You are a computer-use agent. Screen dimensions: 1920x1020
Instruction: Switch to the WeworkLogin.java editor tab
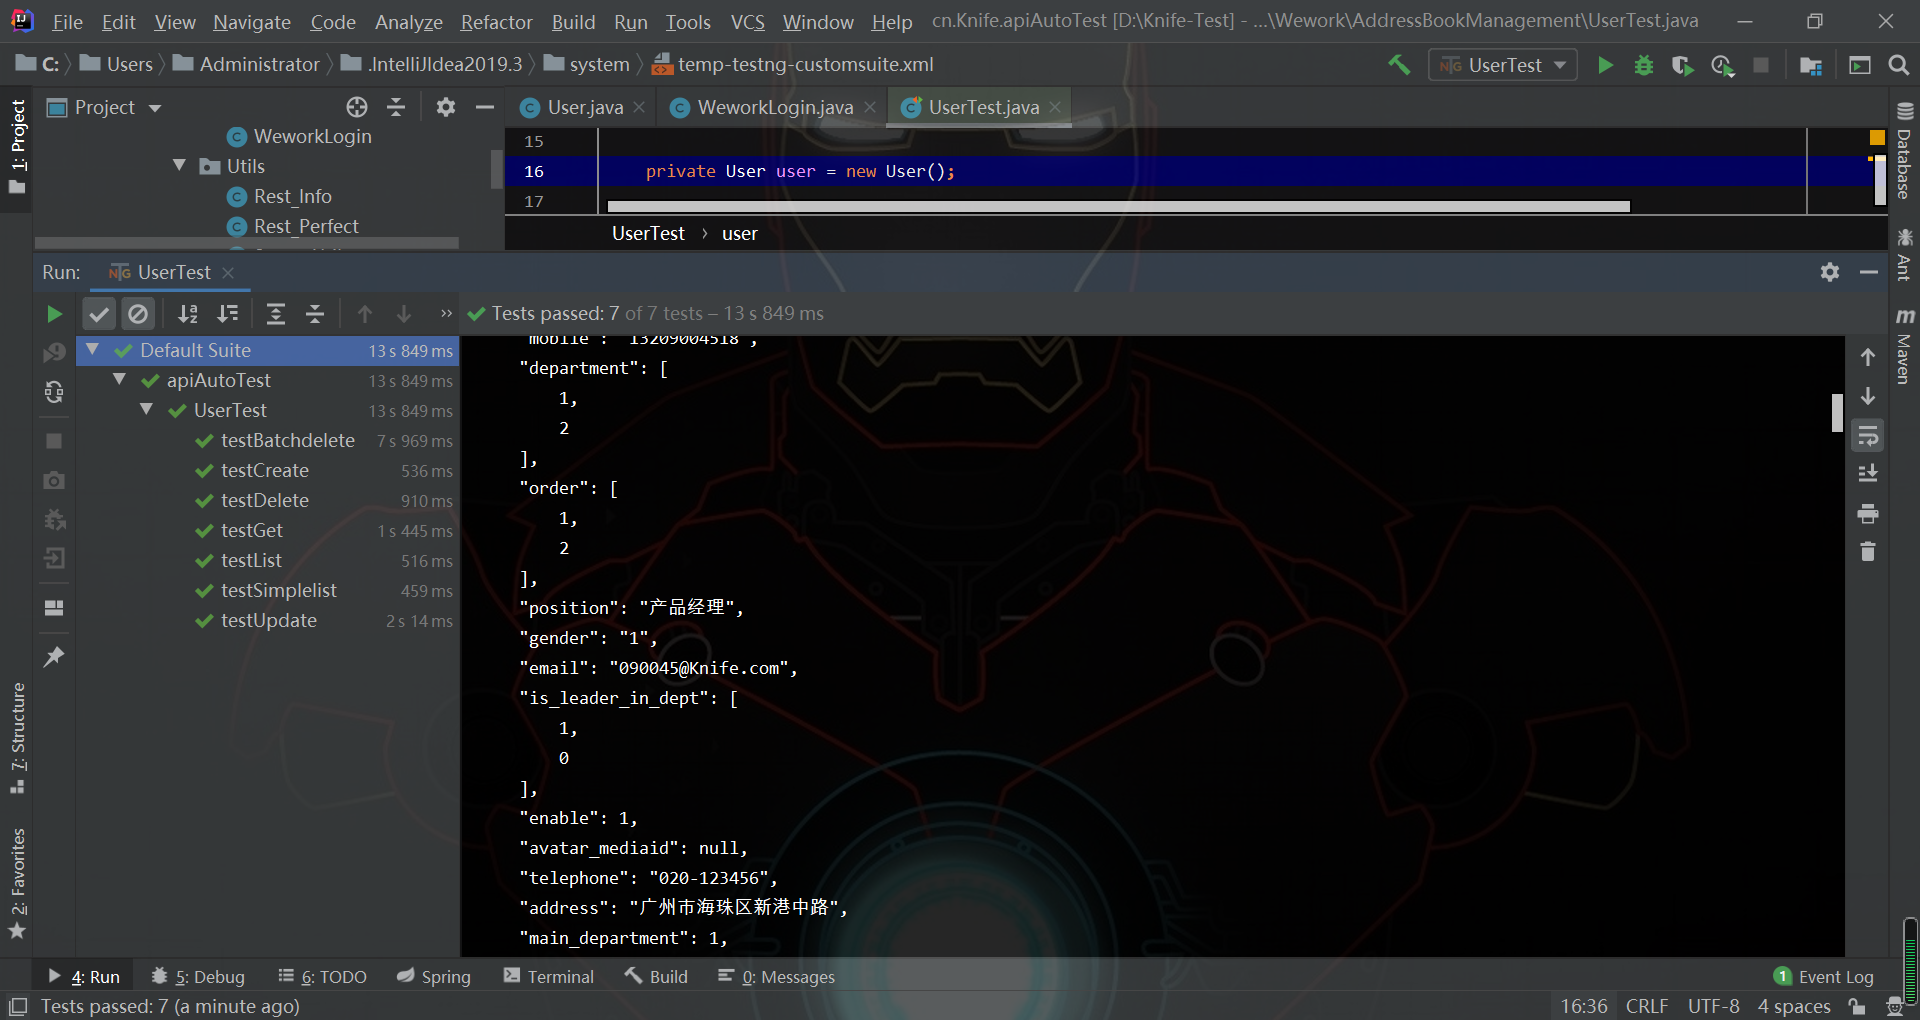coord(774,107)
